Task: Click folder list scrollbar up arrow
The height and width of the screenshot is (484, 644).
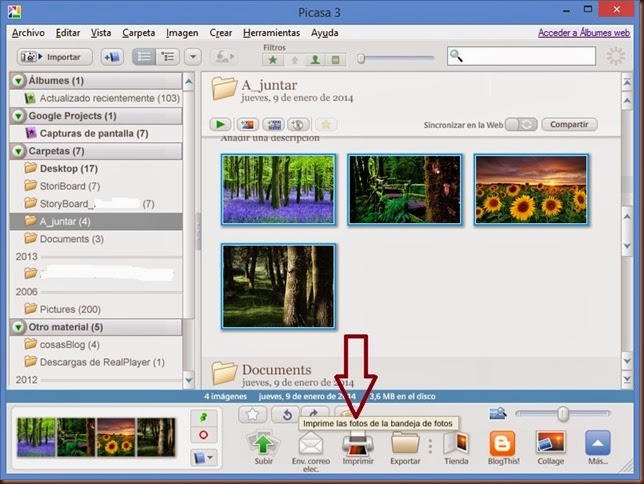Action: click(189, 81)
